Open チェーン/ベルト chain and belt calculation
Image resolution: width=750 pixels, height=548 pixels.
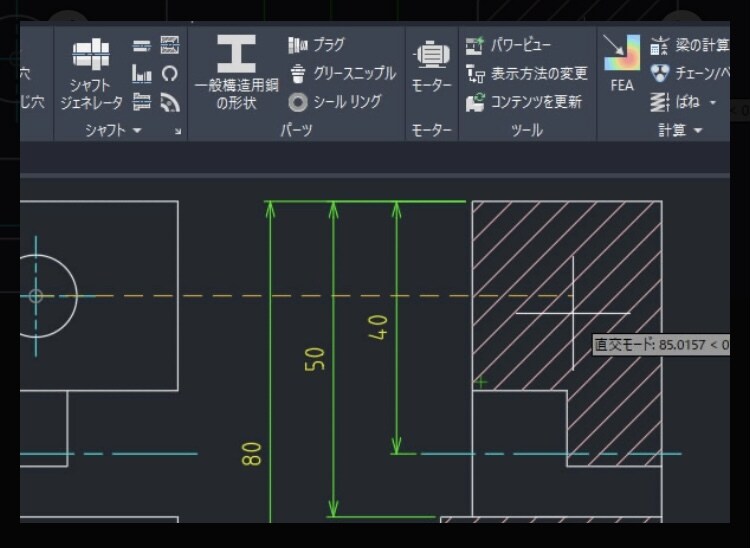690,73
